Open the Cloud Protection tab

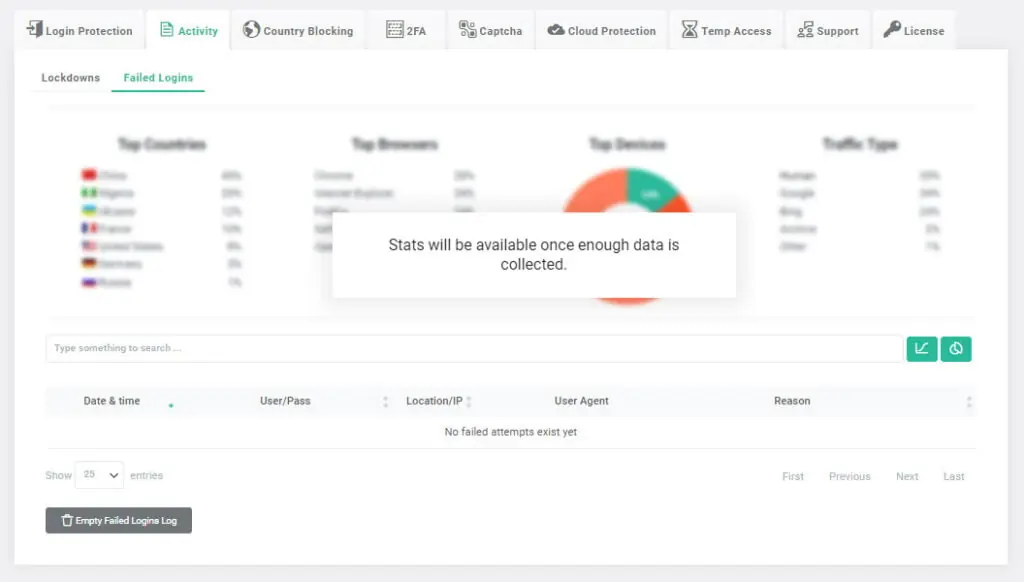[602, 31]
